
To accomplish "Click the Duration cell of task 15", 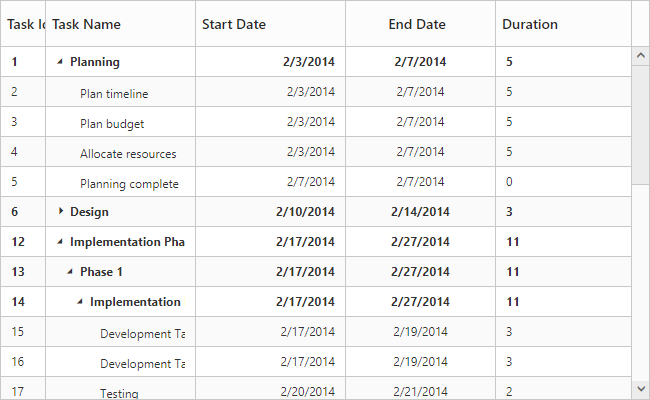I will pyautogui.click(x=509, y=332).
